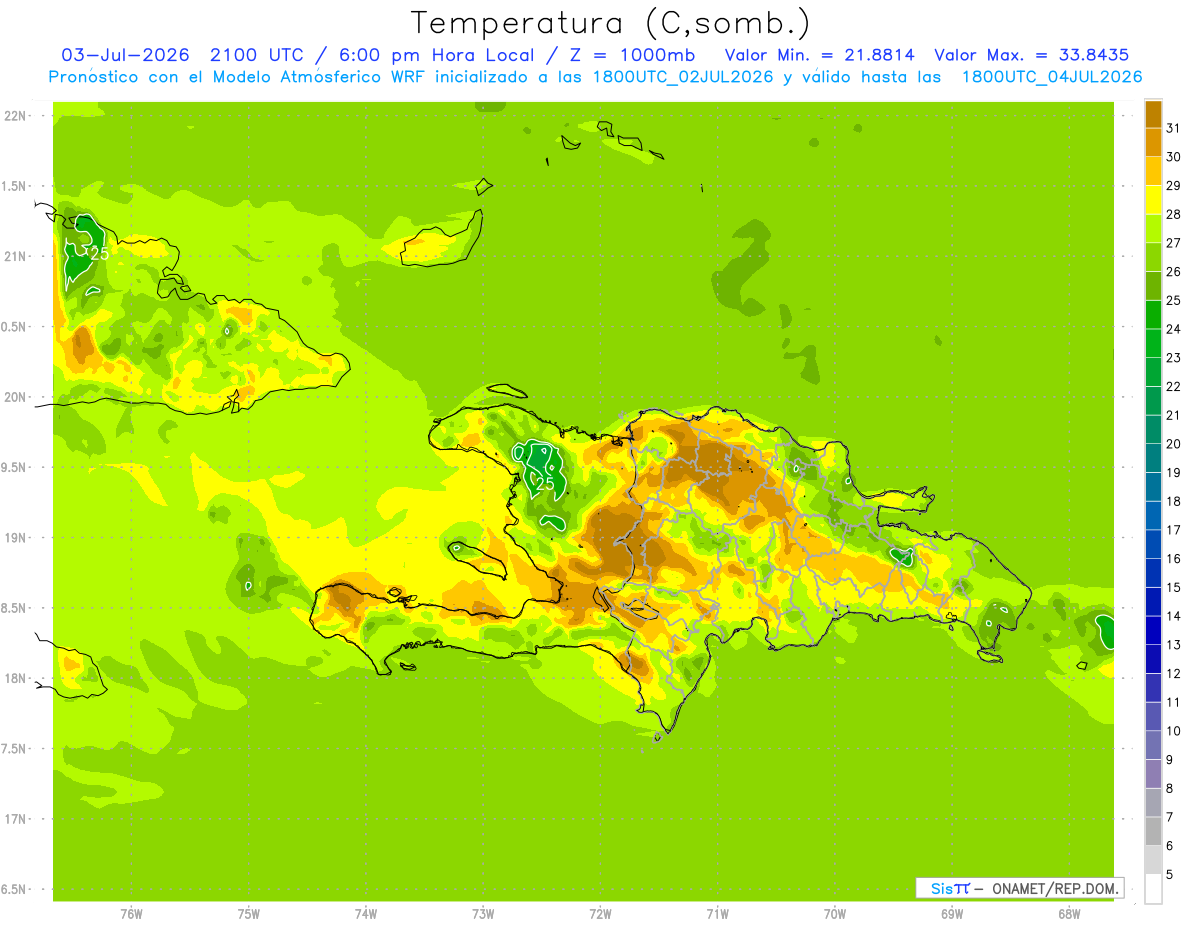The image size is (1200, 927).
Task: Click the 'ONAMET/REP.DOM.' credit text
Action: click(1053, 888)
